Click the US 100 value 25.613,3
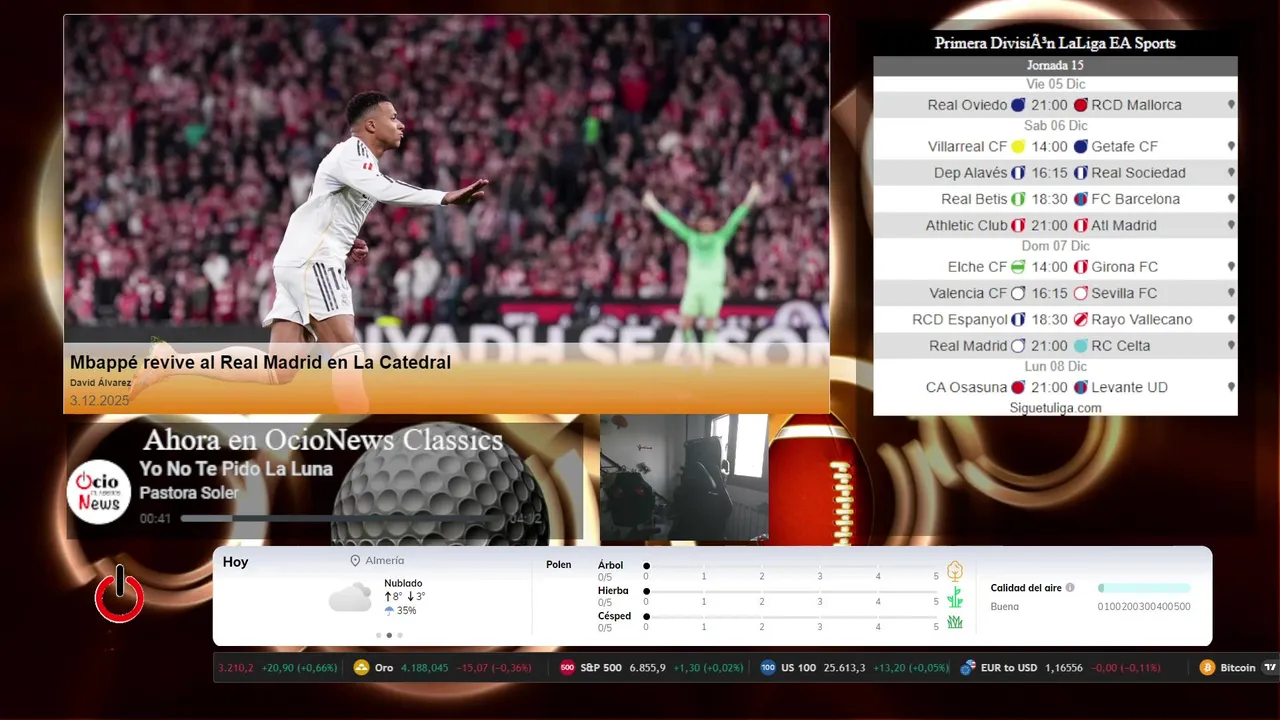Viewport: 1280px width, 720px height. (844, 668)
